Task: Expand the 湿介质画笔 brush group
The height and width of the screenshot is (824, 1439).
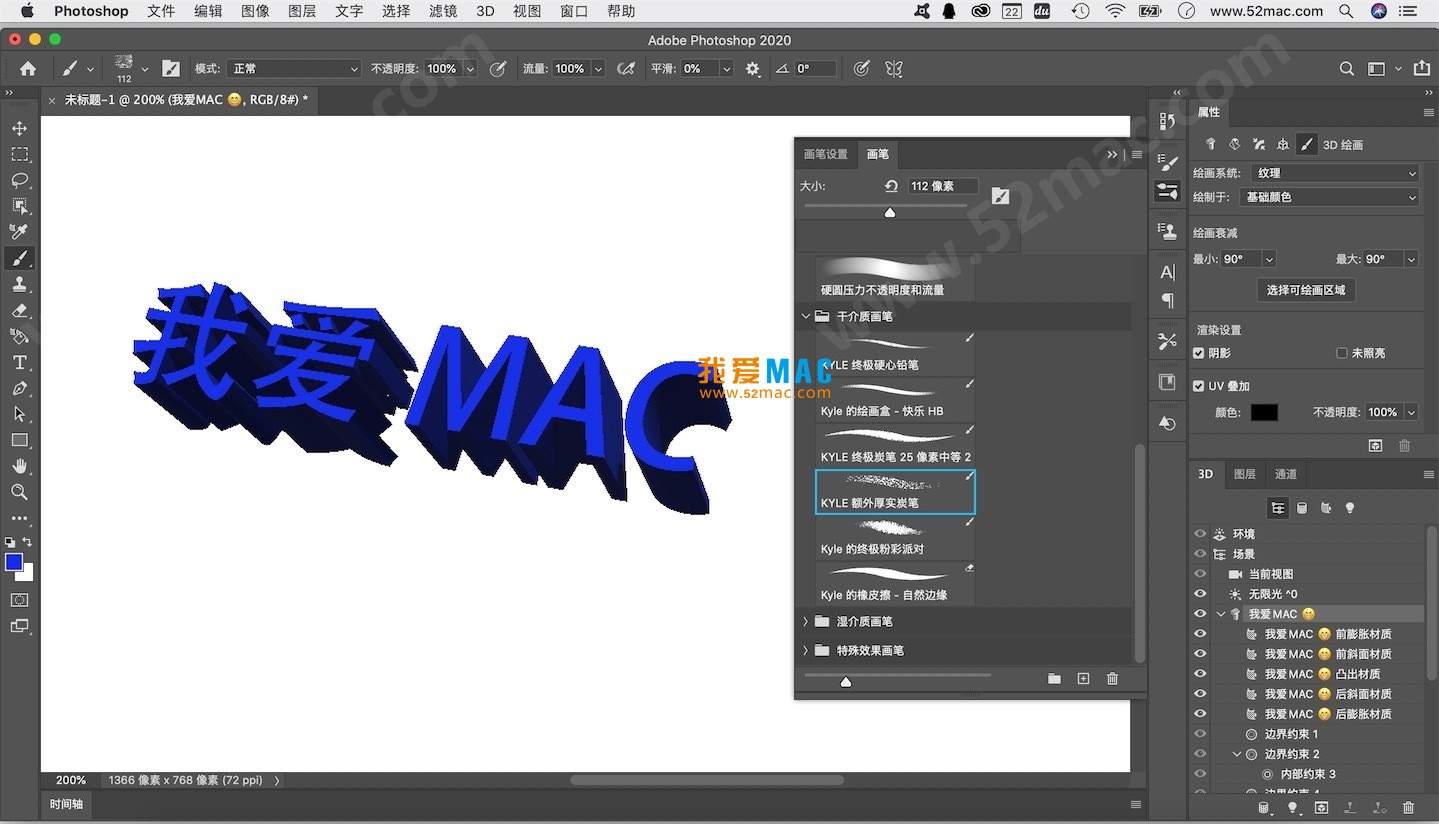Action: [806, 621]
